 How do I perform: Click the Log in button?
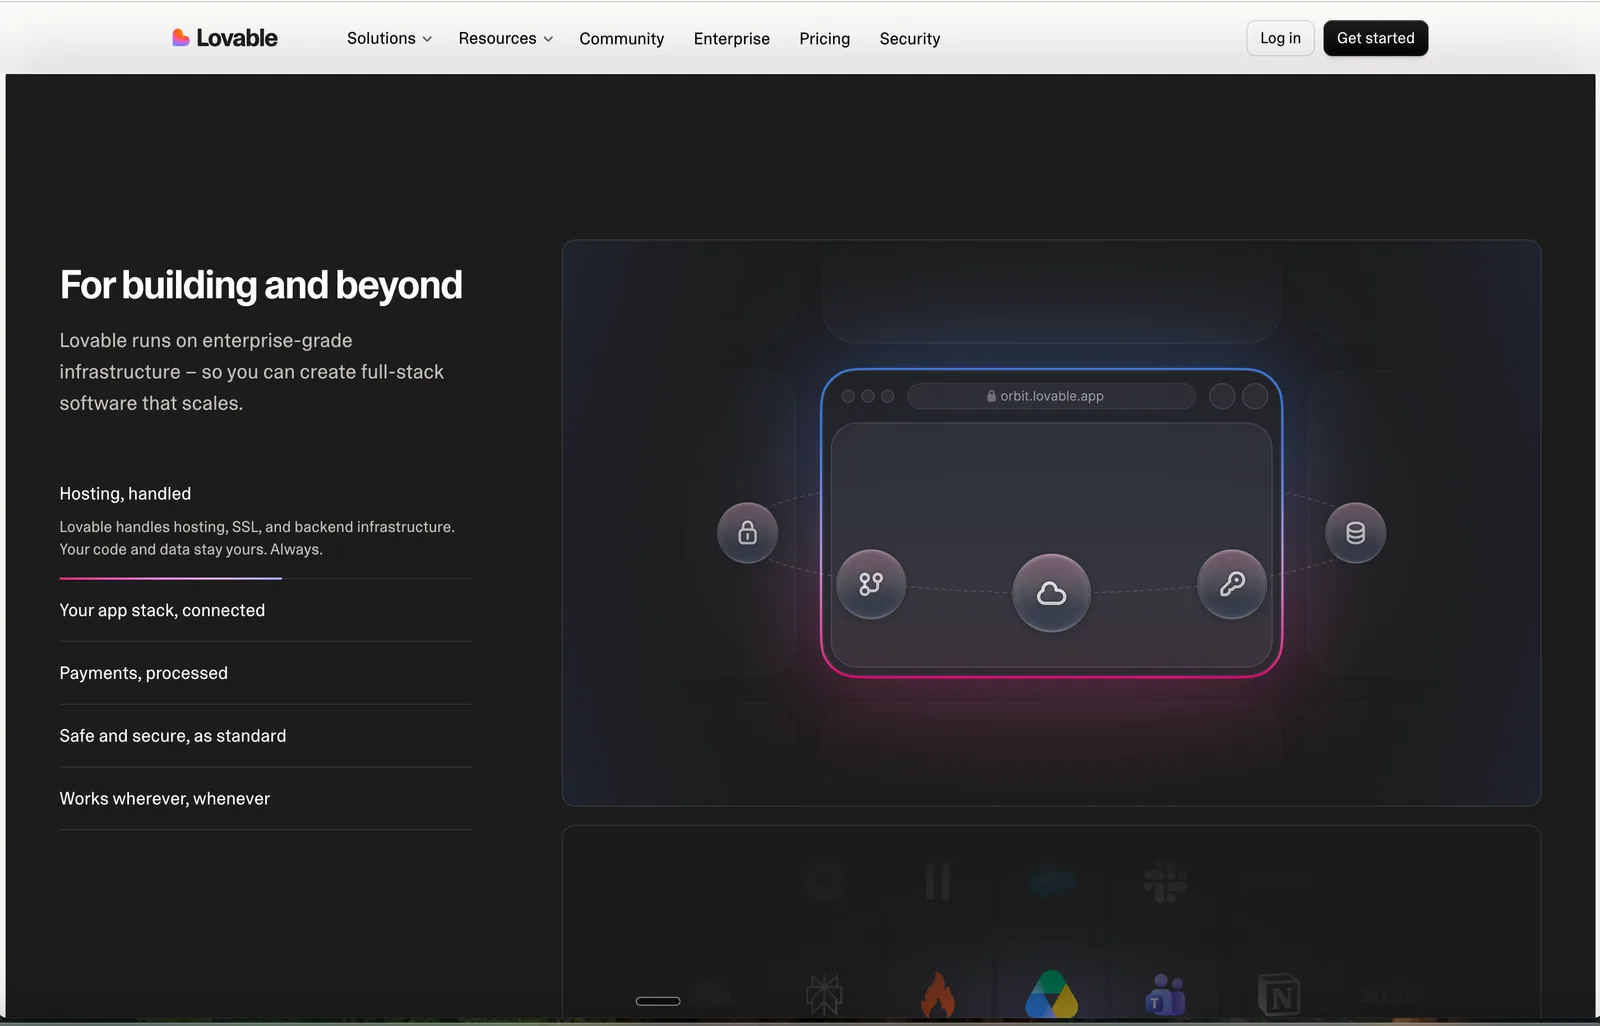tap(1280, 38)
